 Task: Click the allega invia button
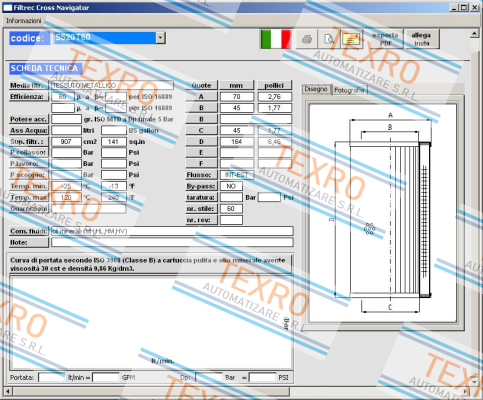pyautogui.click(x=421, y=39)
